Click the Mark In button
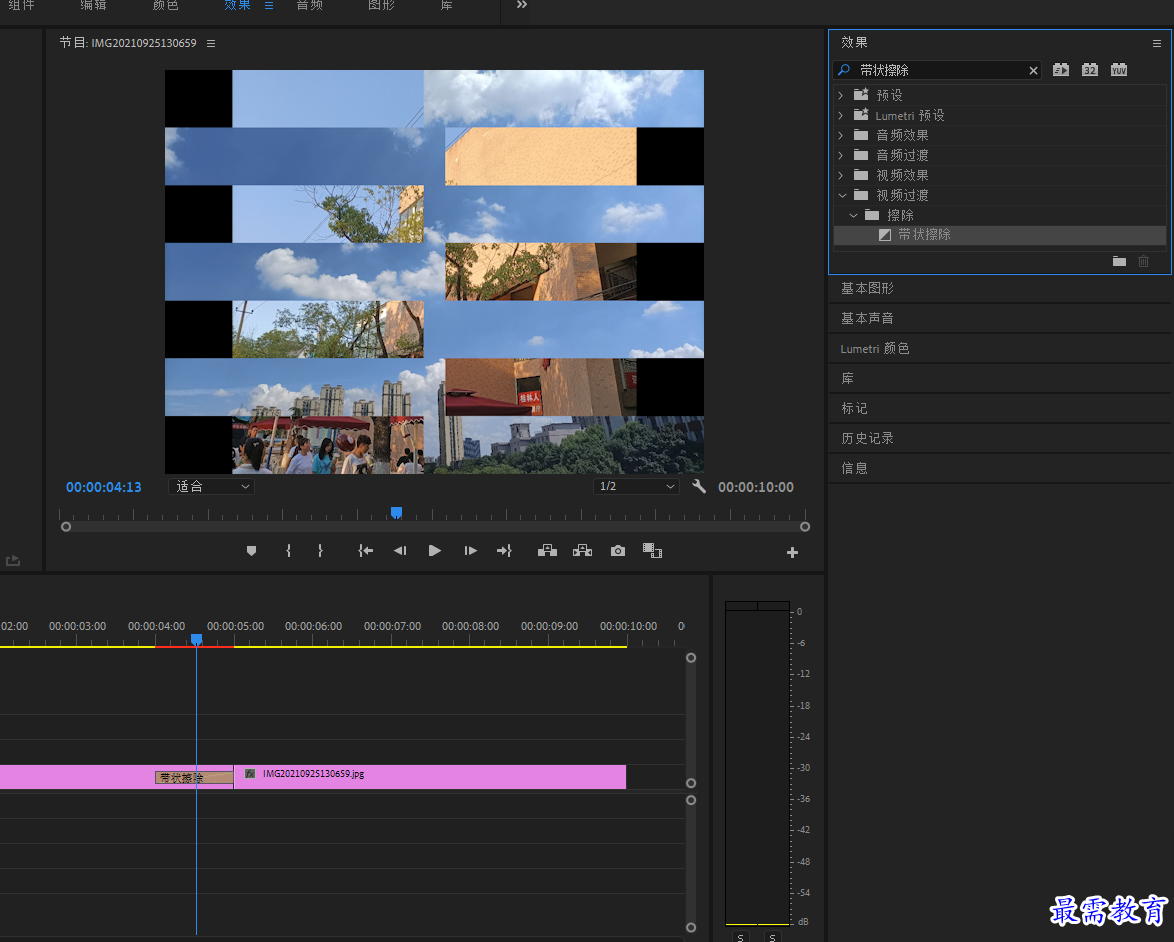 coord(288,551)
